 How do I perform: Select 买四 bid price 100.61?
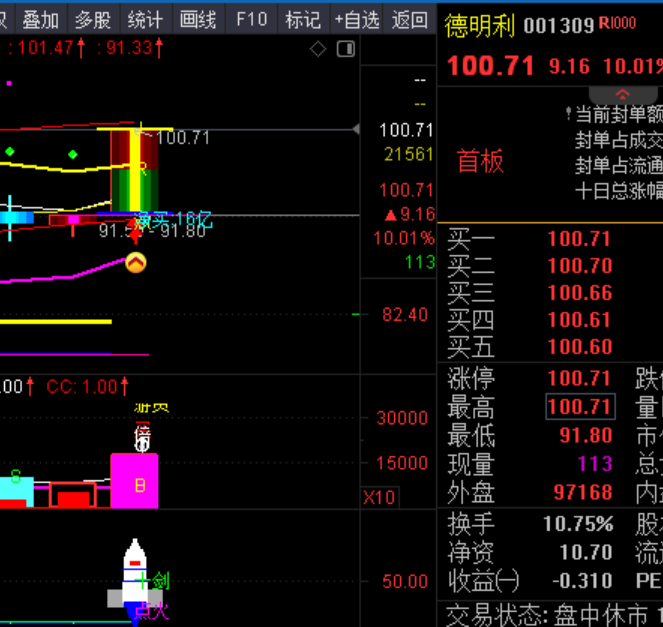pos(579,320)
